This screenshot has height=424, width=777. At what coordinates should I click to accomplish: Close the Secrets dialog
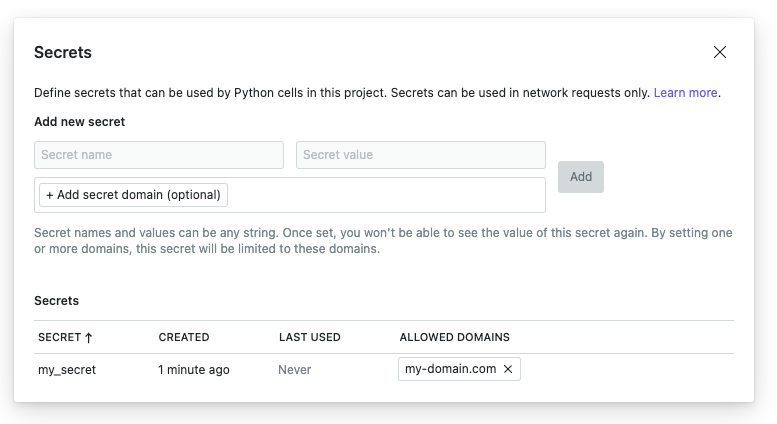coord(720,52)
